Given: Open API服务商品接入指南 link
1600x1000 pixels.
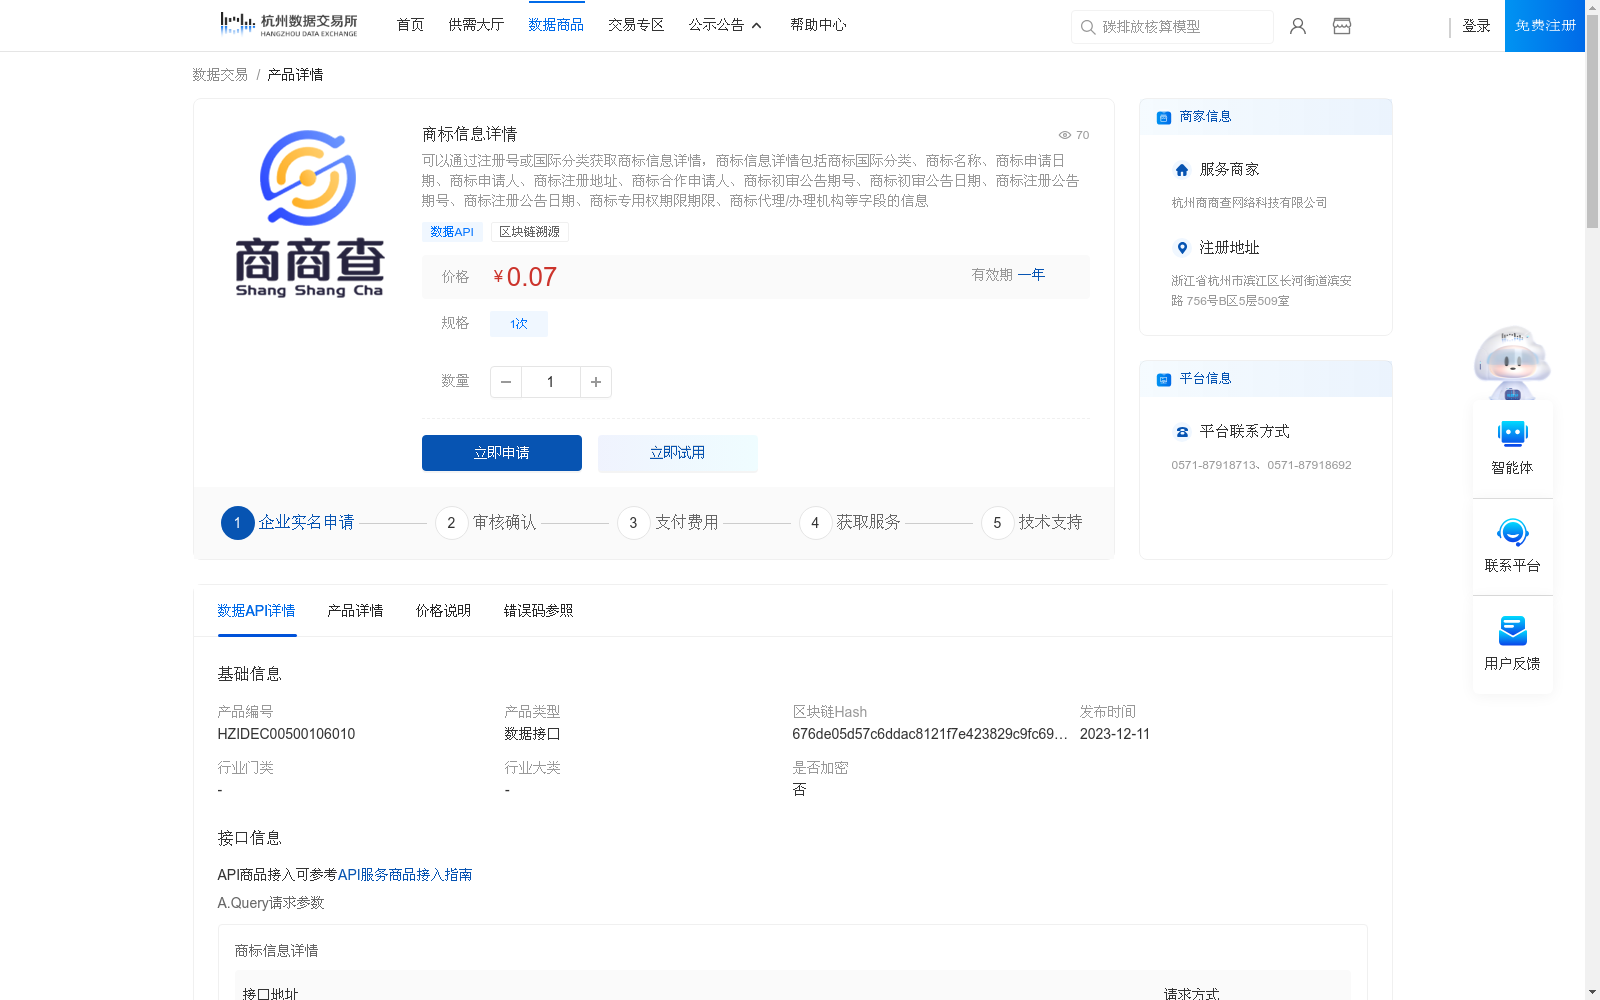Looking at the screenshot, I should pos(405,875).
